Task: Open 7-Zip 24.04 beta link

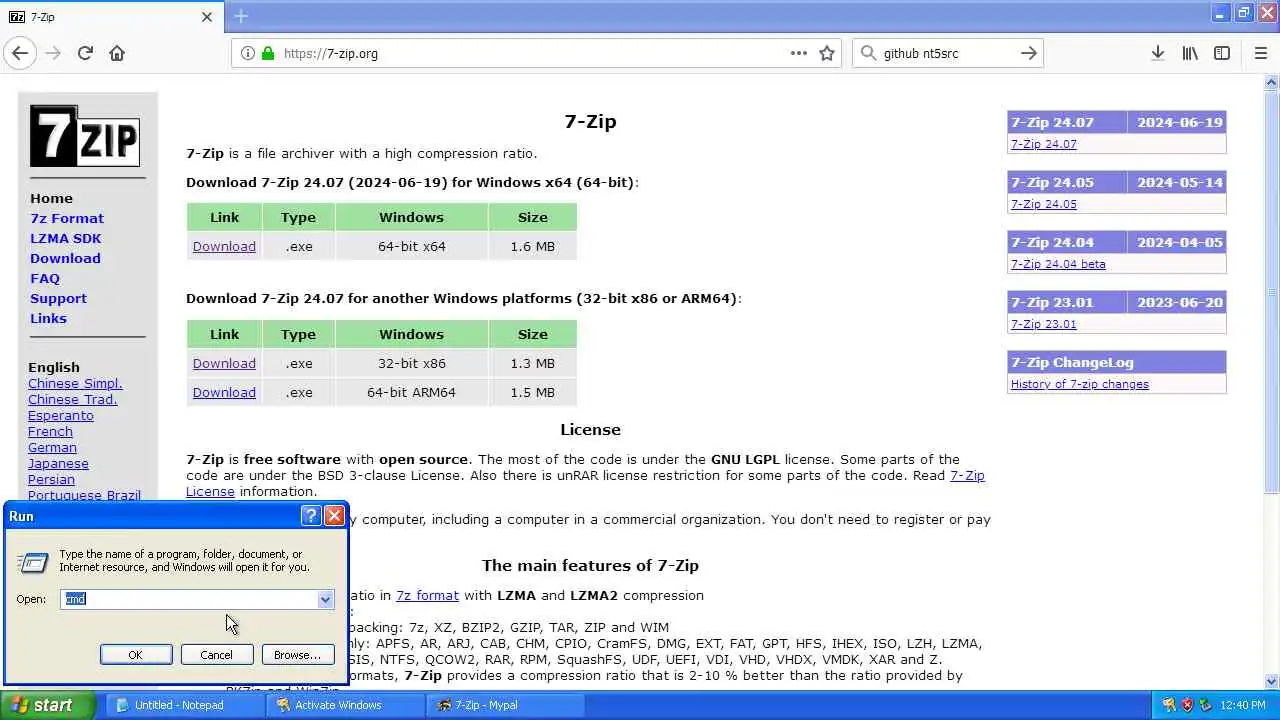Action: 1058,264
